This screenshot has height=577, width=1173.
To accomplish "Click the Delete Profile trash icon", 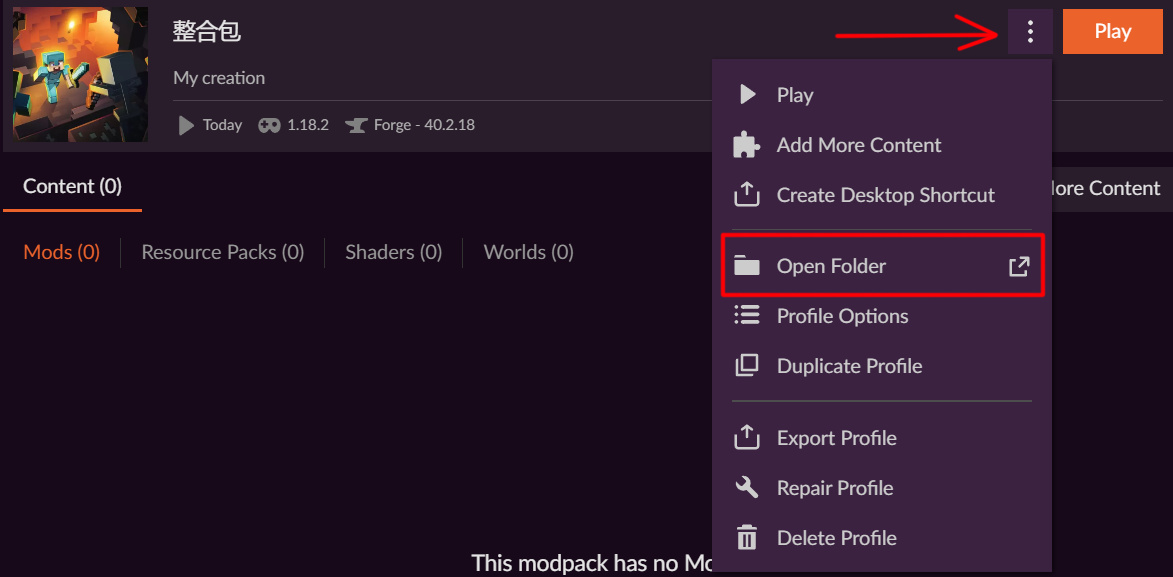I will pos(747,538).
